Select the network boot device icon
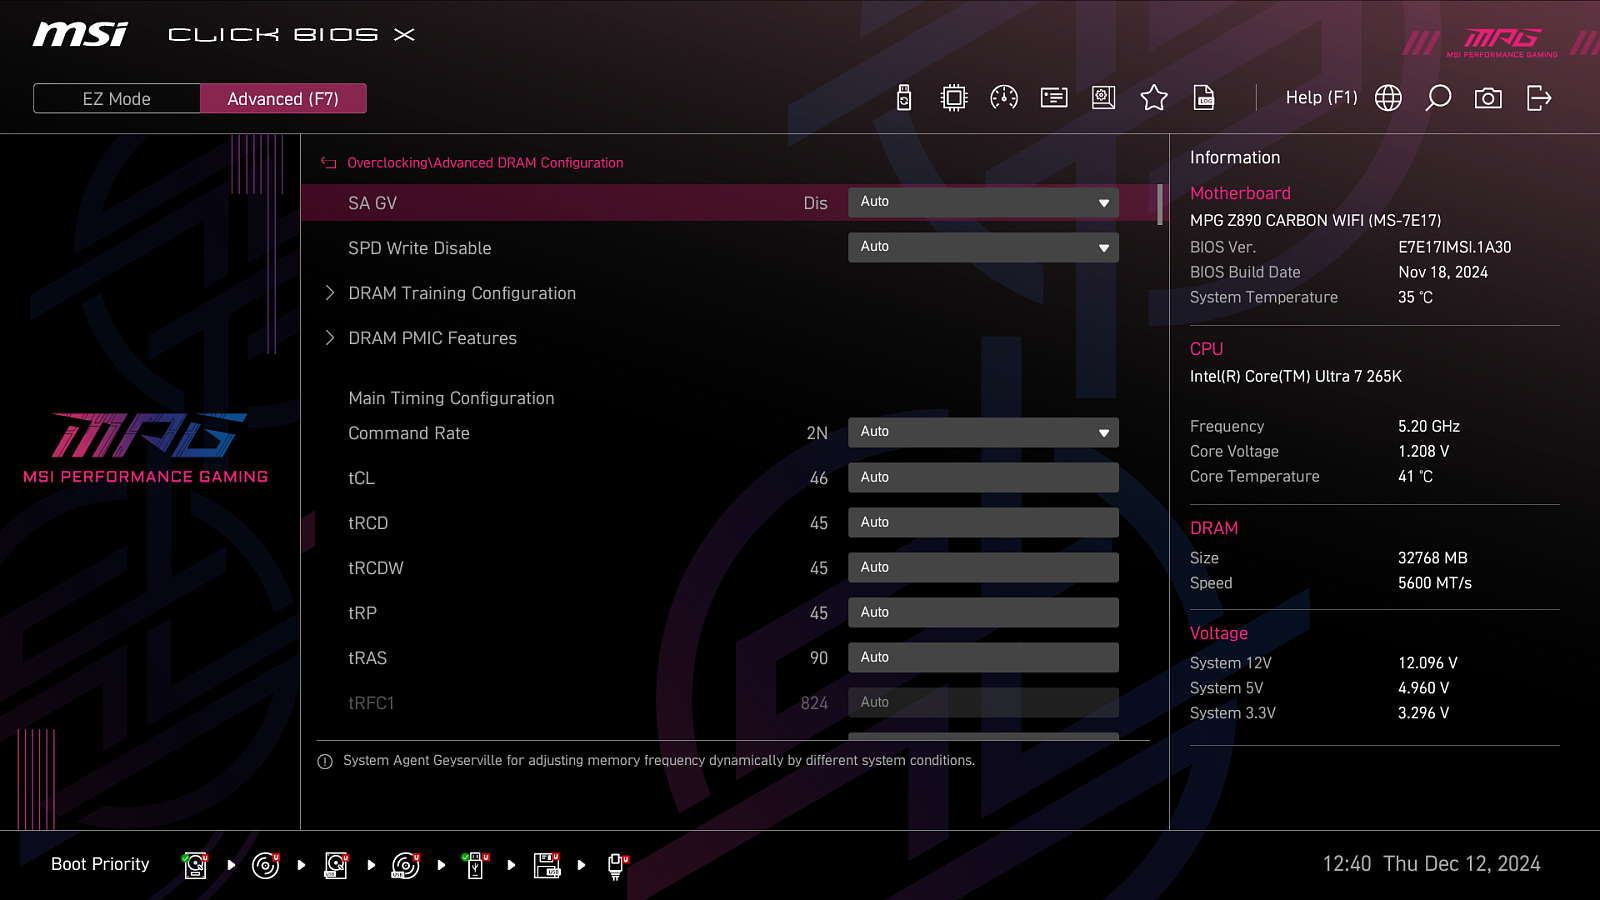 click(617, 866)
